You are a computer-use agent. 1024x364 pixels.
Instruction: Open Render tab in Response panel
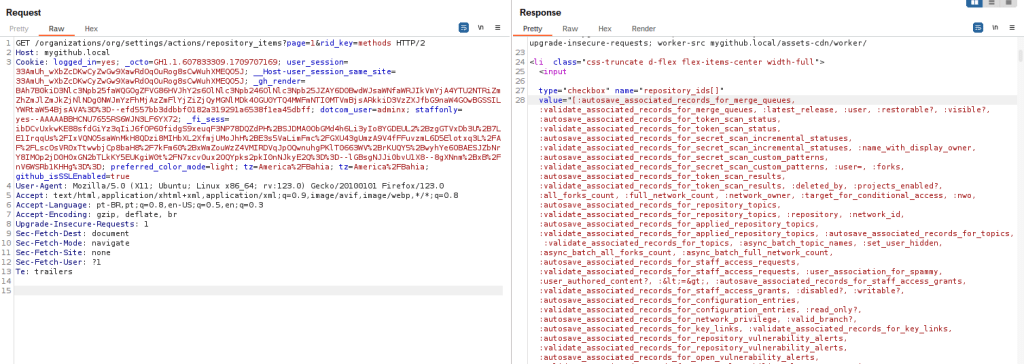tap(643, 29)
